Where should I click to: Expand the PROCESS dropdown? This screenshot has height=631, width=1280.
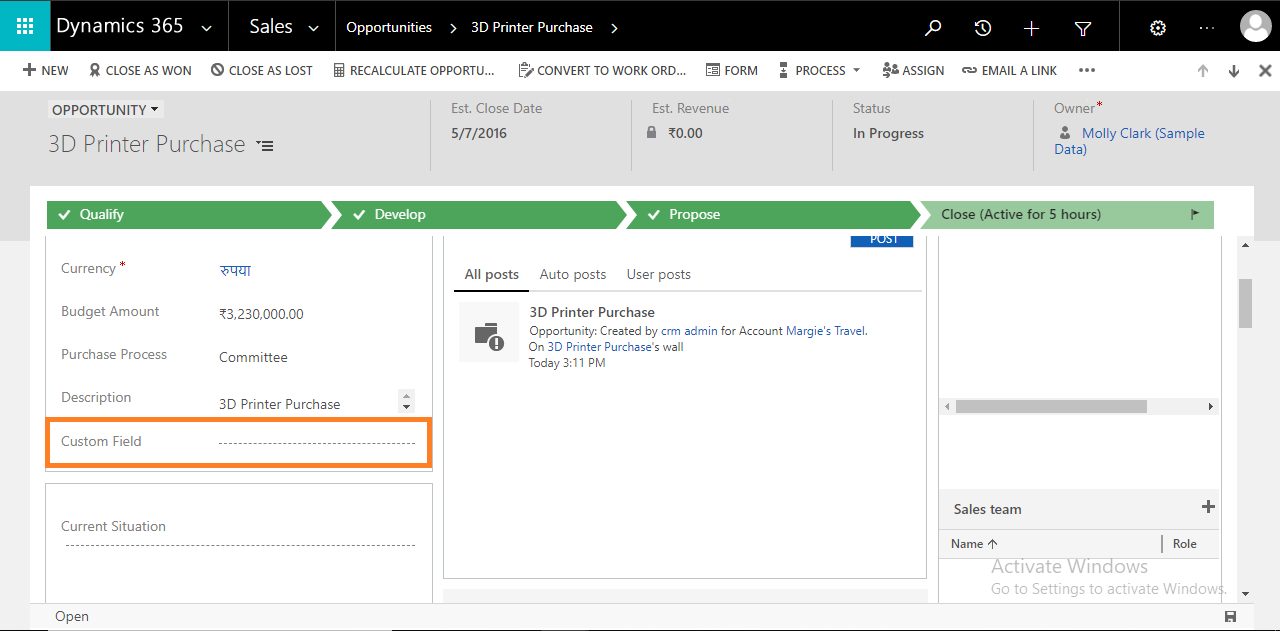pyautogui.click(x=855, y=70)
